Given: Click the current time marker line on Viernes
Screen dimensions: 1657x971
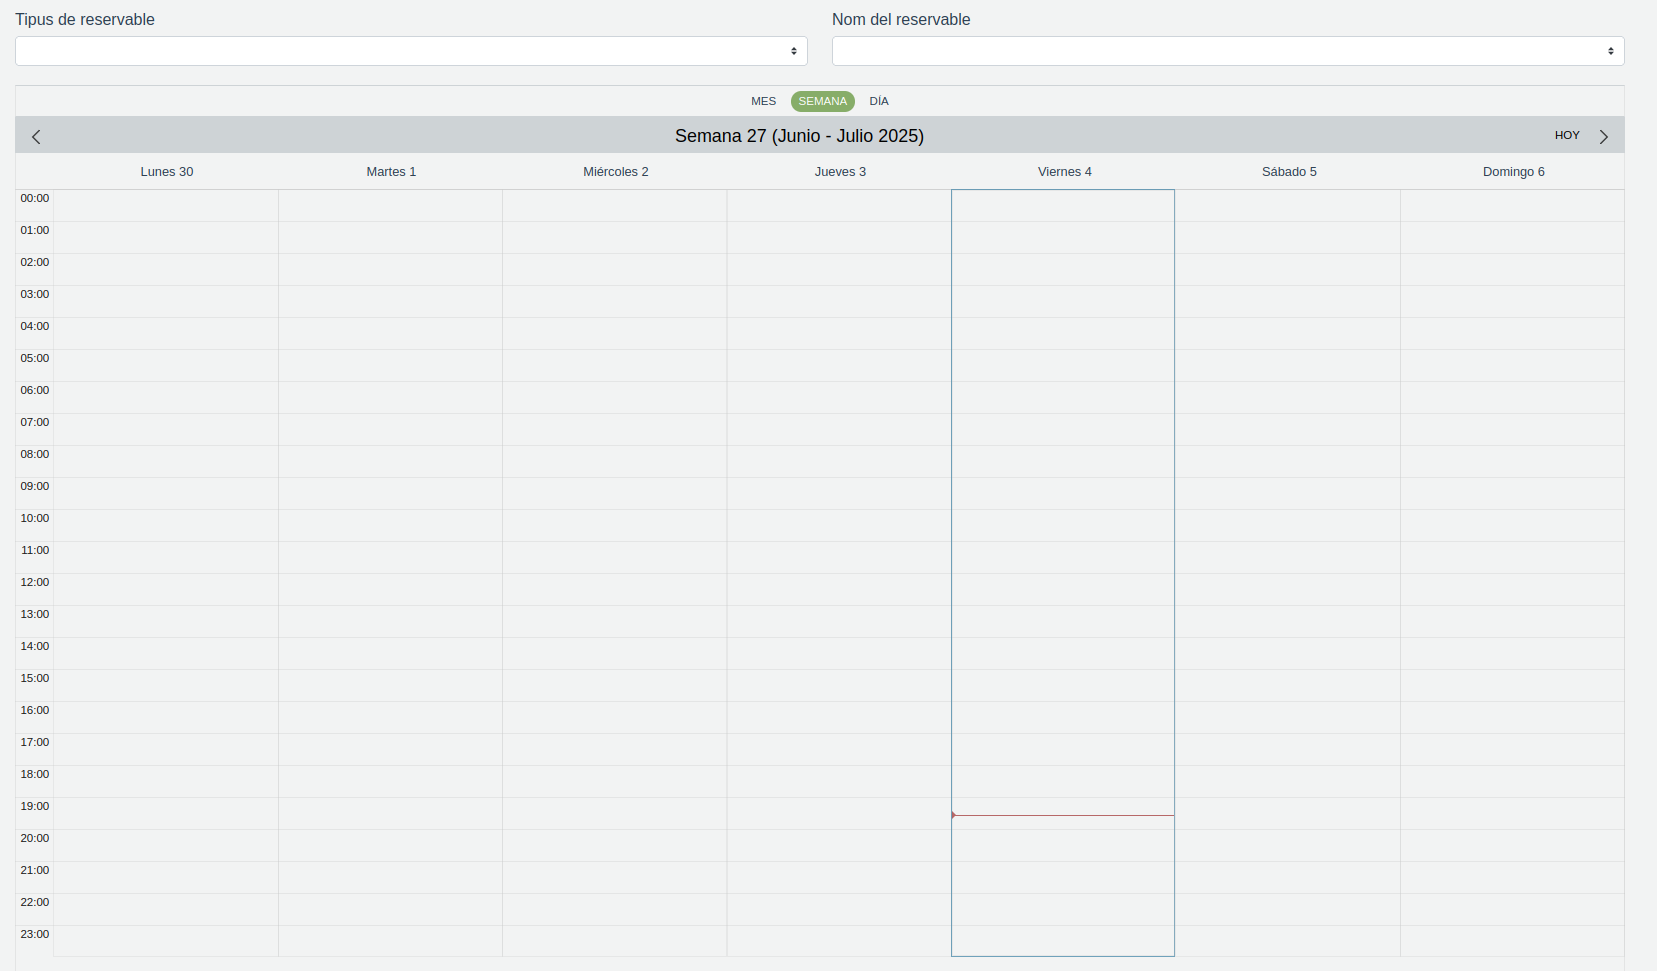Looking at the screenshot, I should pos(1063,815).
